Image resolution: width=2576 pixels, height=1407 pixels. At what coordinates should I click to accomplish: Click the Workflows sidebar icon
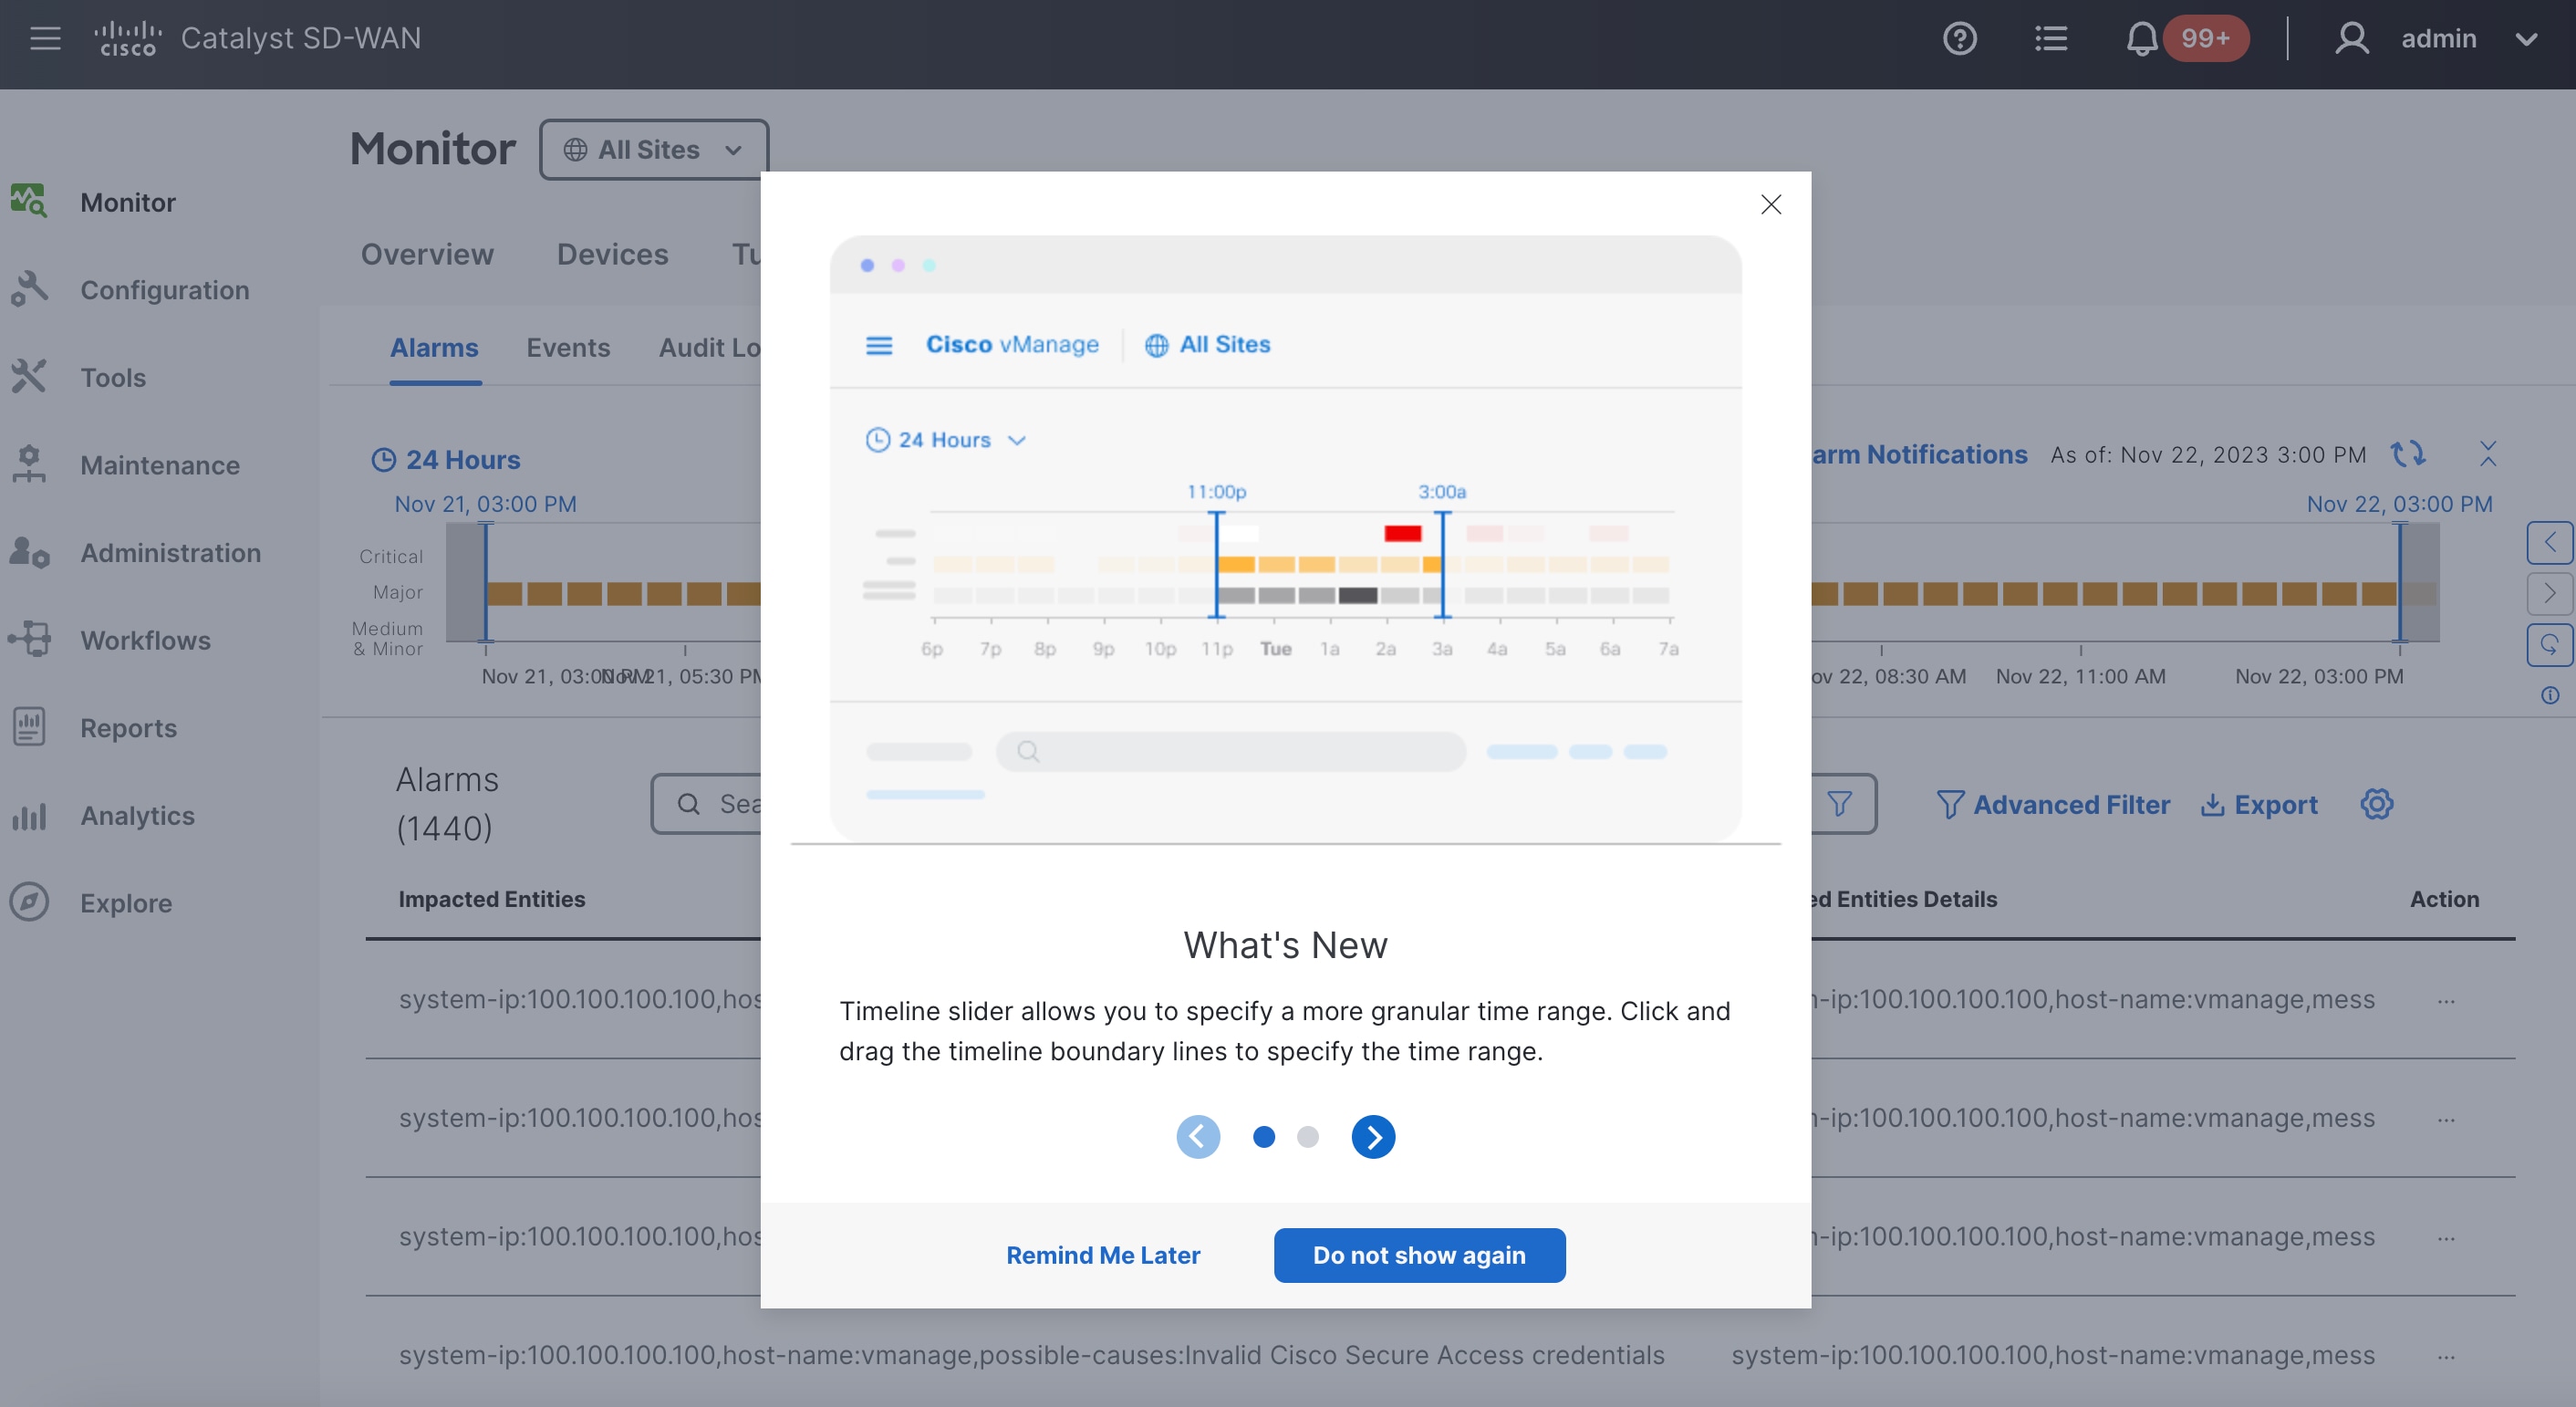coord(29,639)
